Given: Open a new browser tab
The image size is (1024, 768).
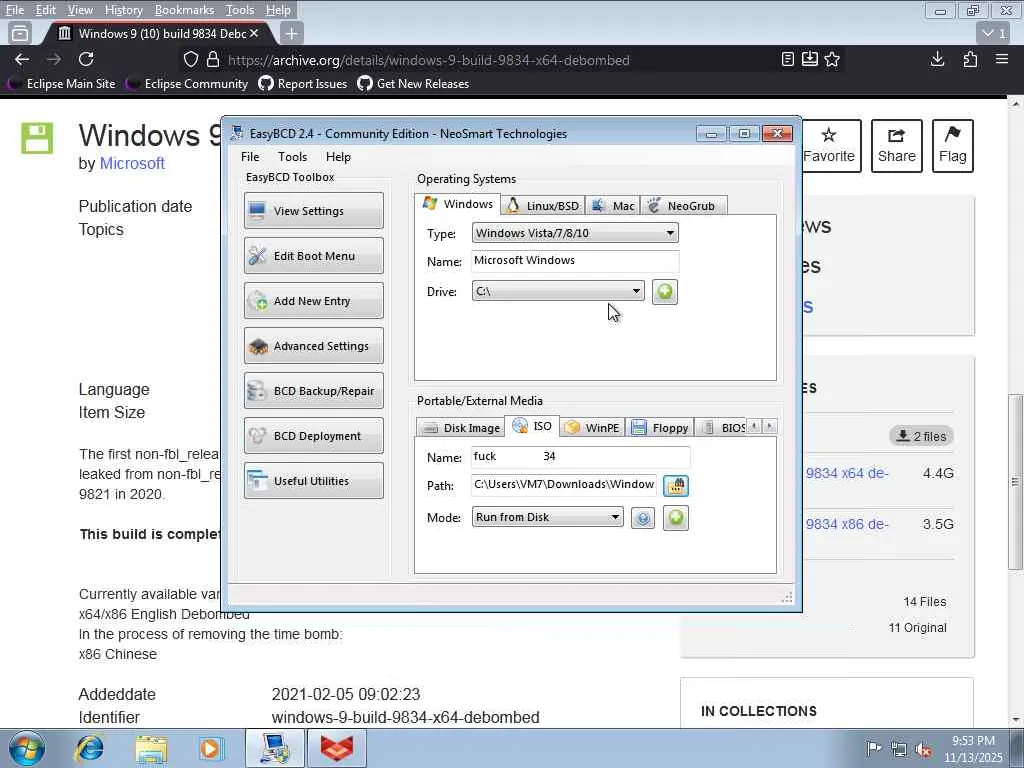Looking at the screenshot, I should coord(291,33).
